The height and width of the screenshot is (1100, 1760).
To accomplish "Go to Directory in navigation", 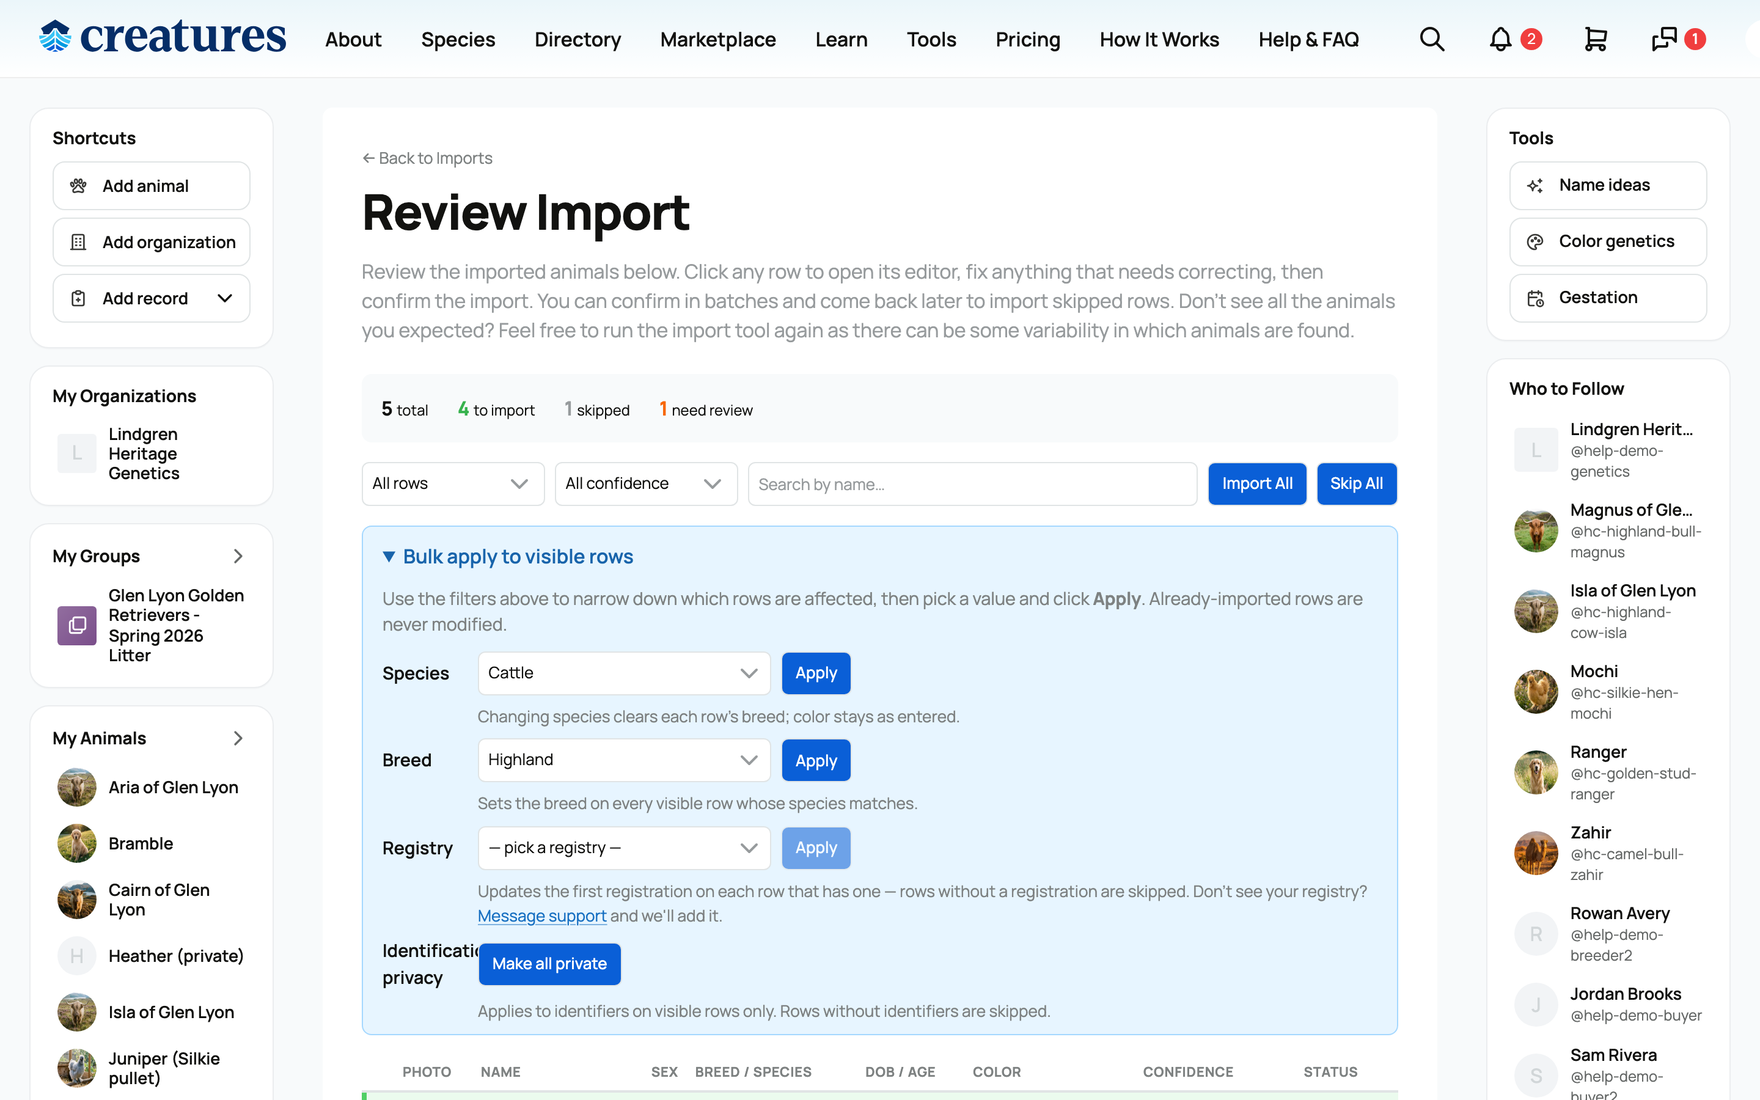I will coord(578,39).
